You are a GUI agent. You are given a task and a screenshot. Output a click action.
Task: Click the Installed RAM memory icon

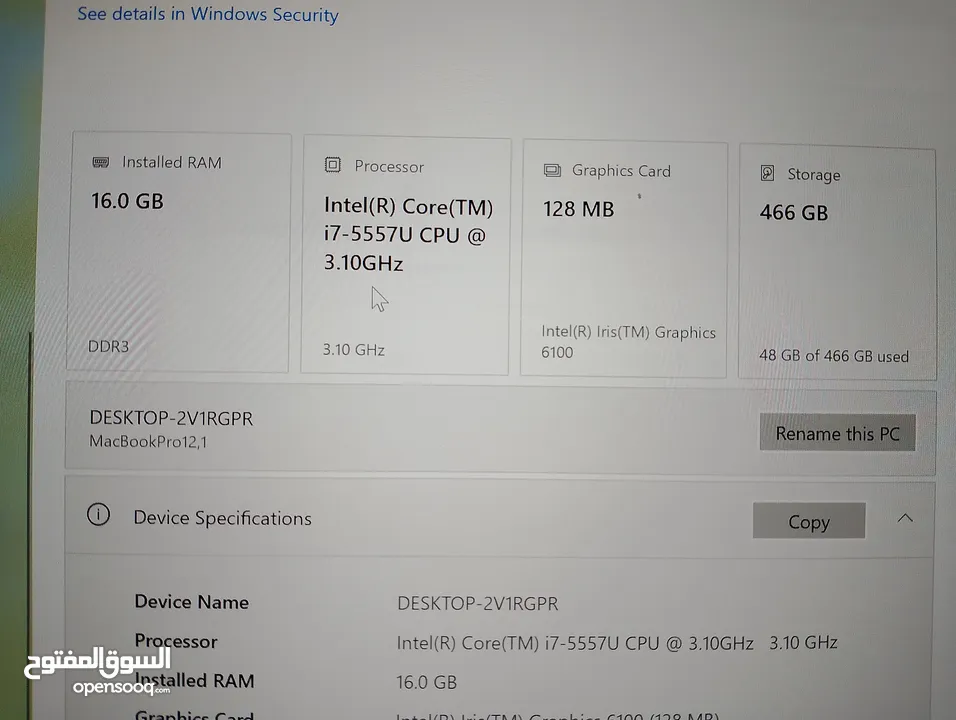(x=101, y=162)
